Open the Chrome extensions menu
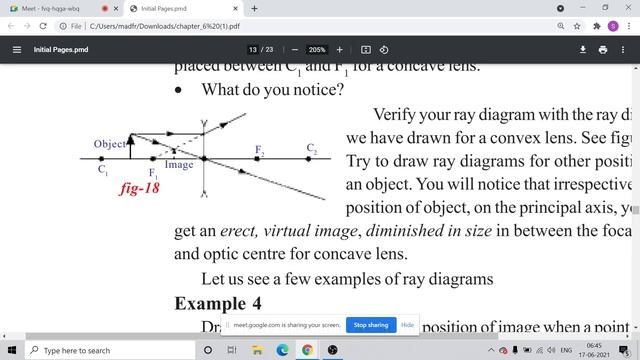The height and width of the screenshot is (360, 640). (597, 26)
